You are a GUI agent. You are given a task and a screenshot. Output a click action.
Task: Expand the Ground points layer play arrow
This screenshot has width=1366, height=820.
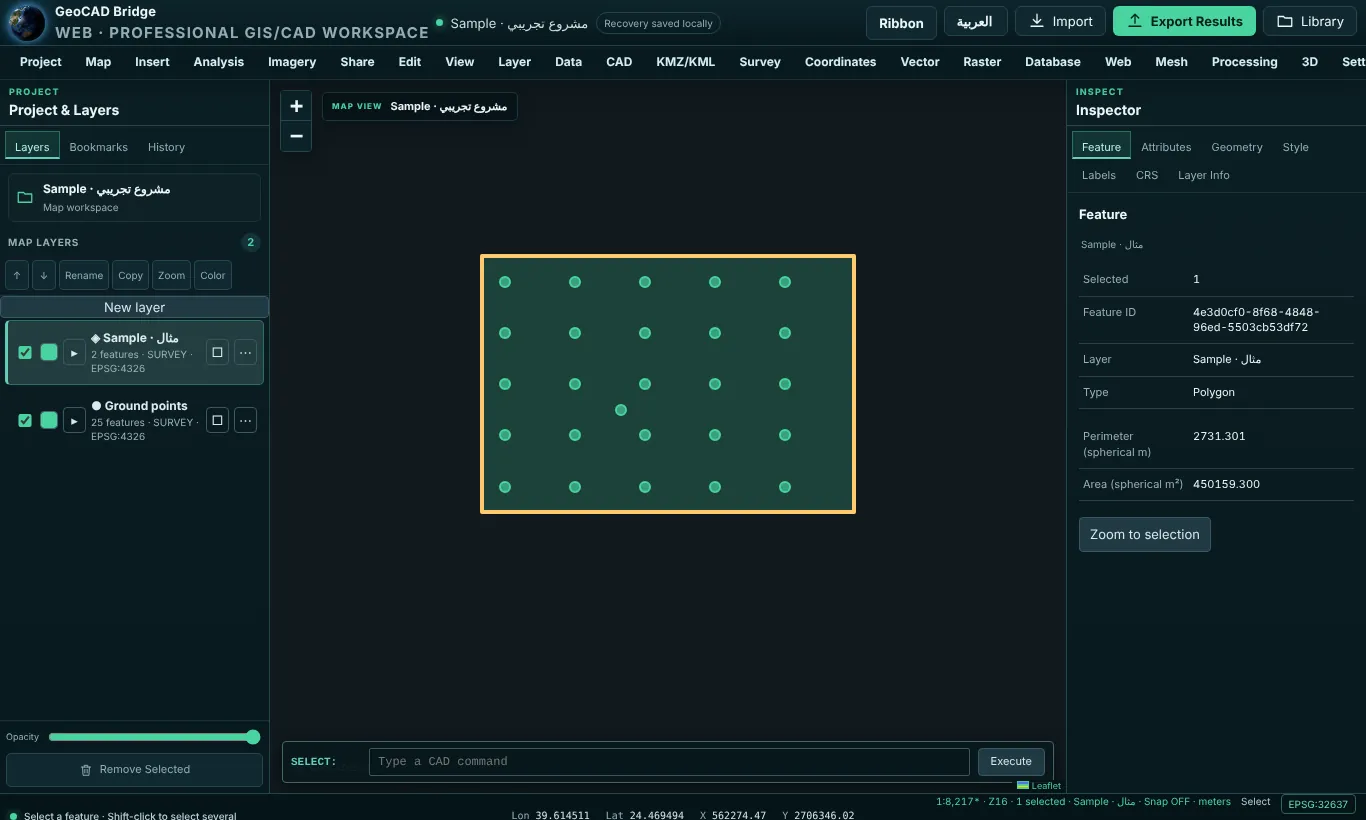(74, 420)
